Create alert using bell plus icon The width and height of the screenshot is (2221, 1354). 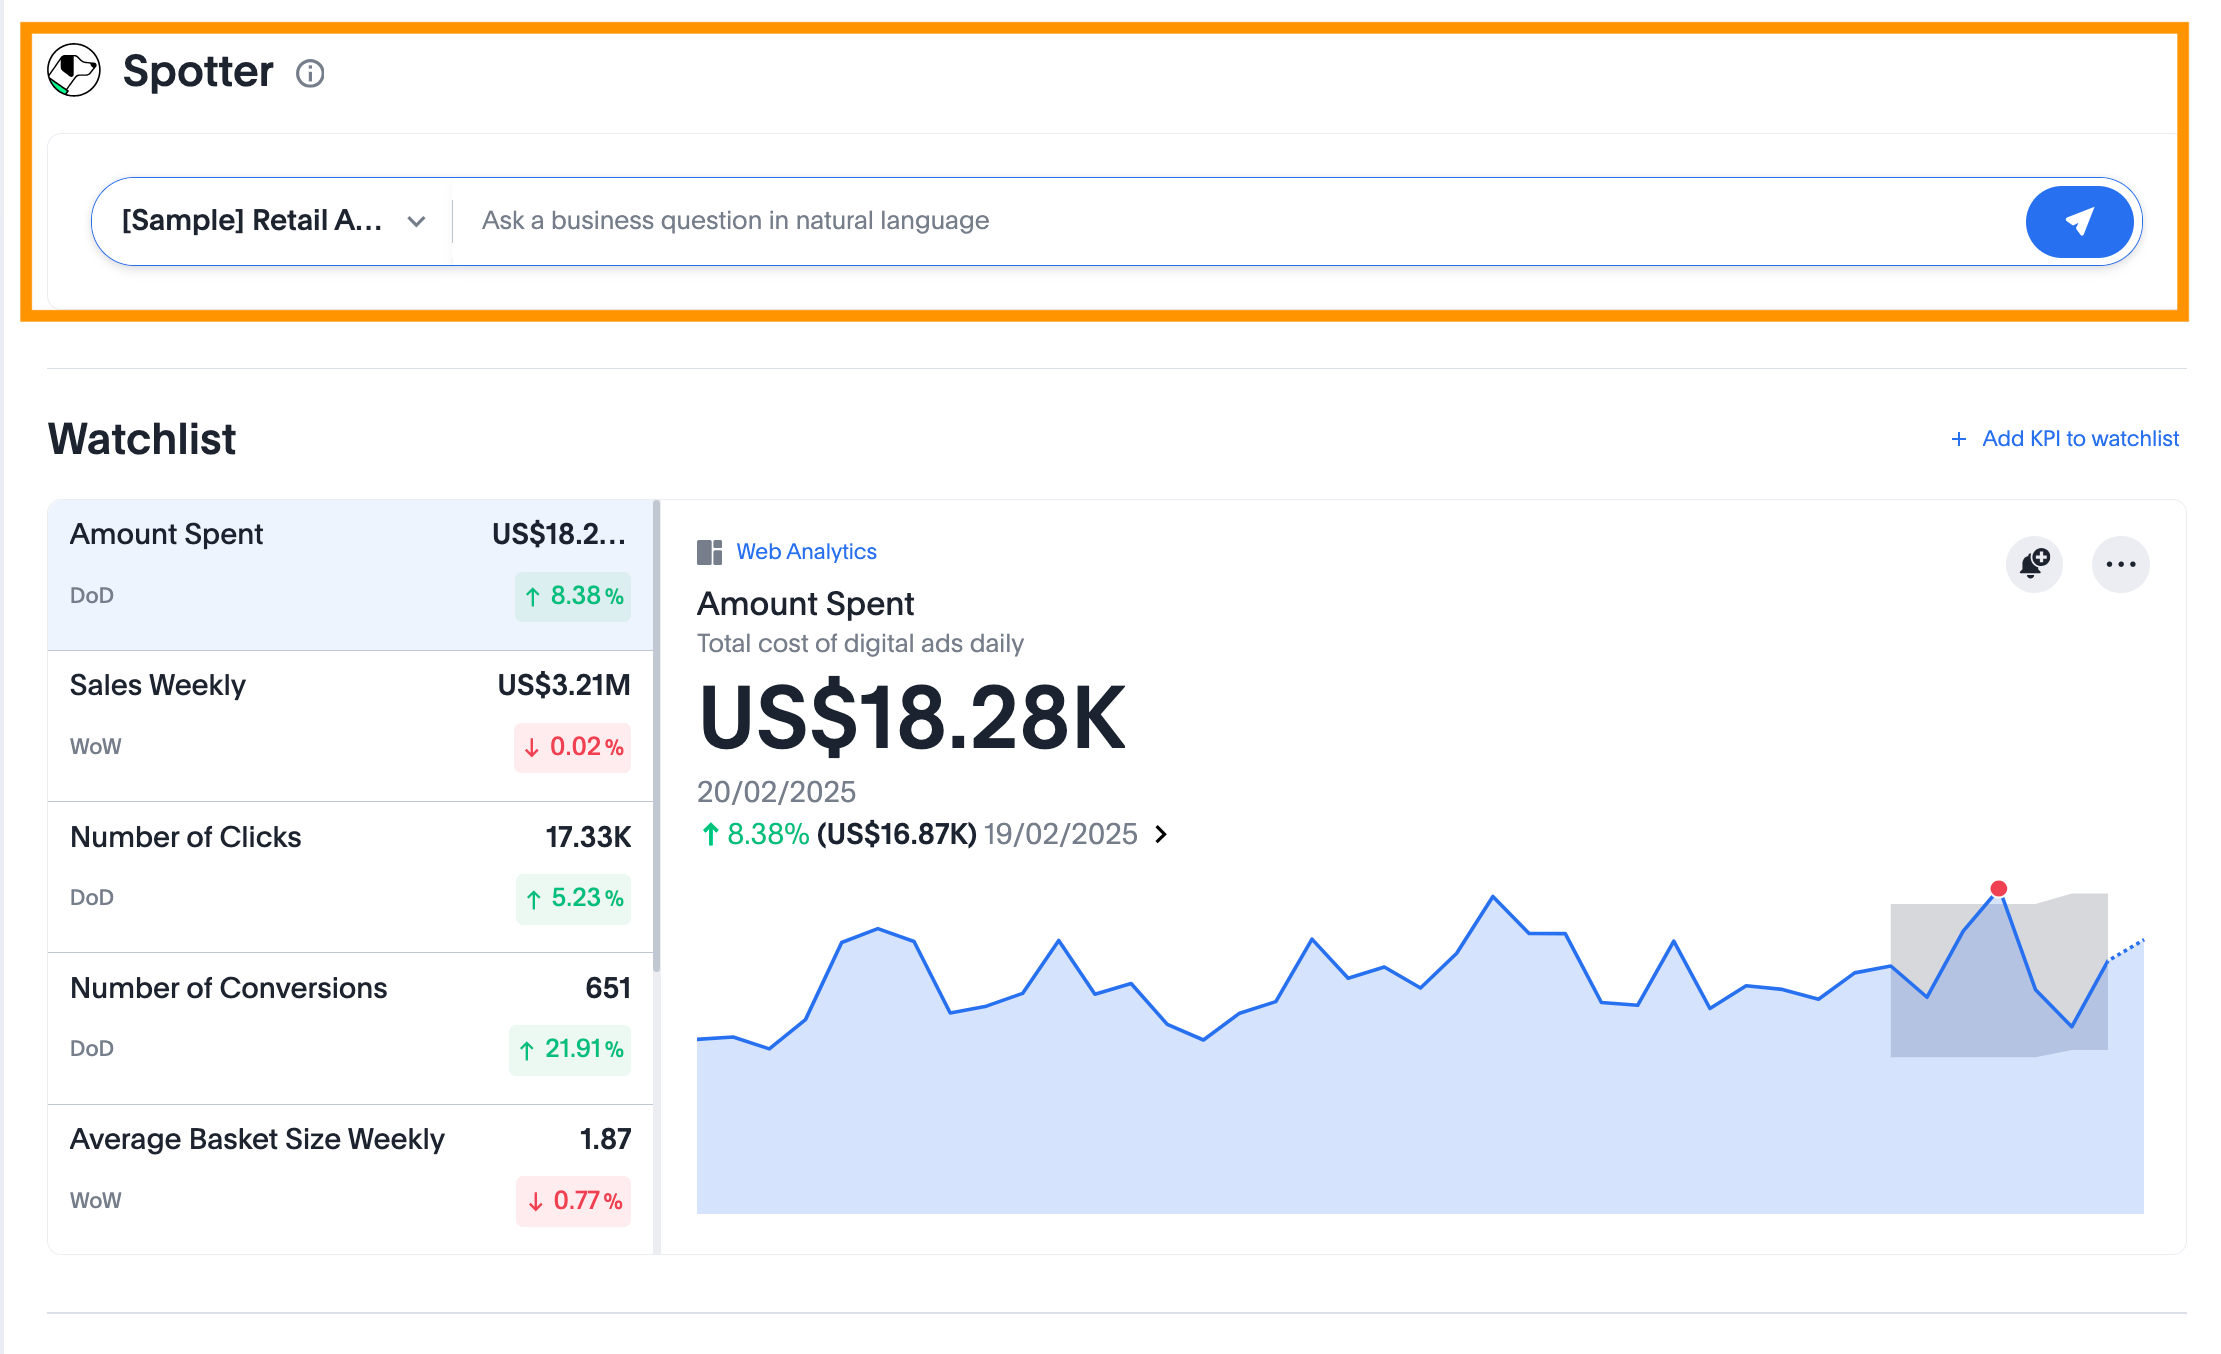coord(2034,564)
